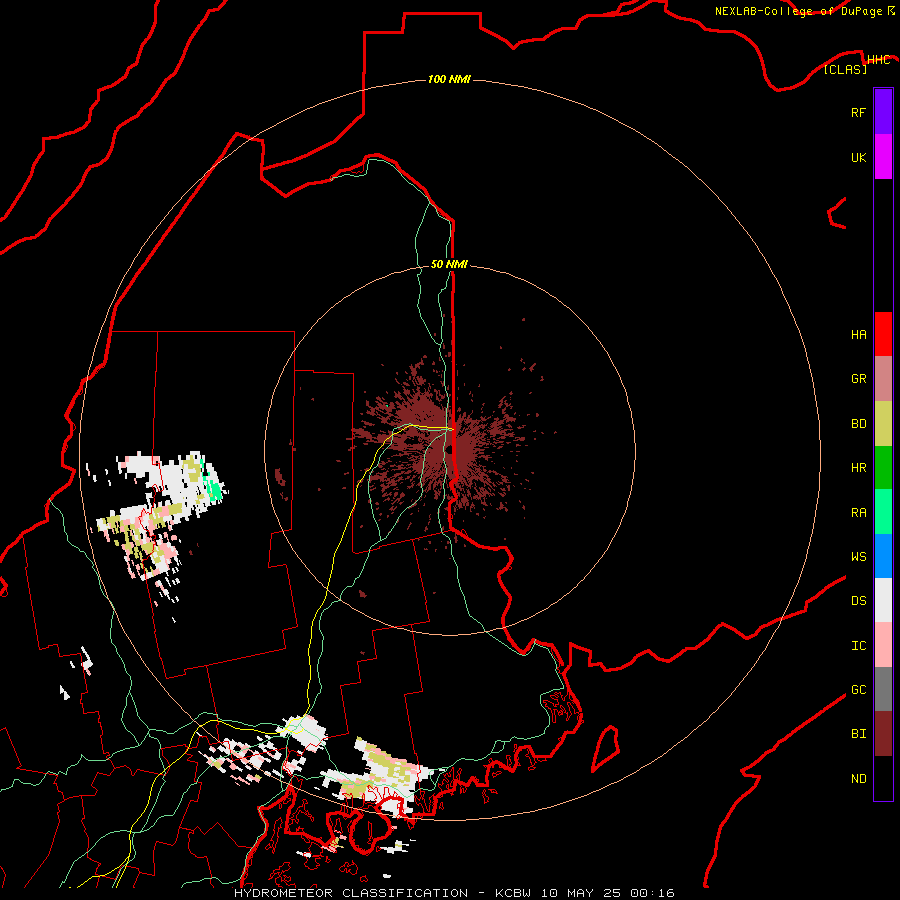The height and width of the screenshot is (900, 900).
Task: Click the IC legend label
Action: [858, 646]
